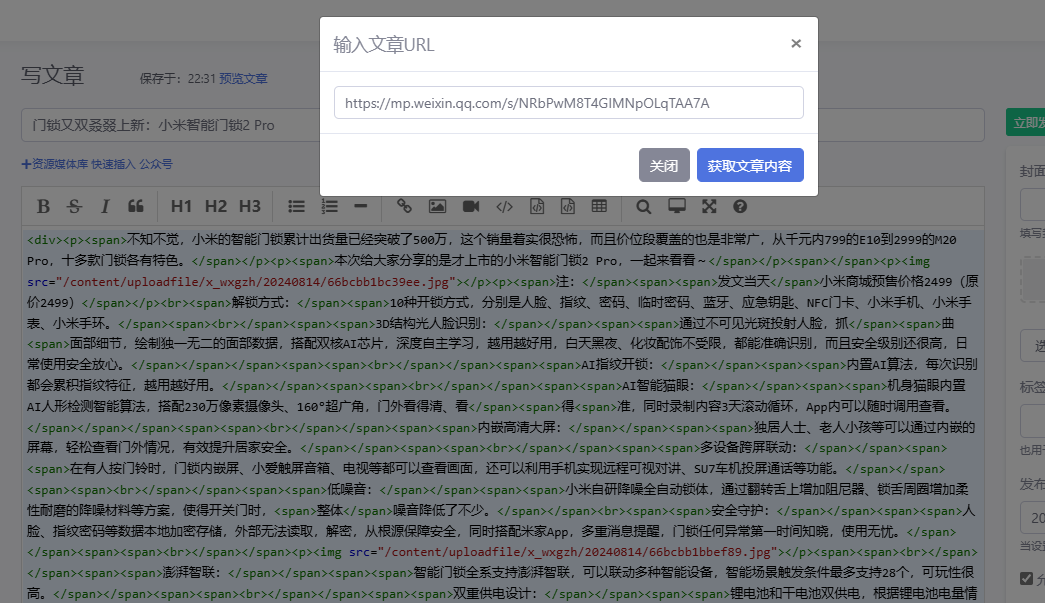Insert a horizontal rule line

tap(361, 207)
